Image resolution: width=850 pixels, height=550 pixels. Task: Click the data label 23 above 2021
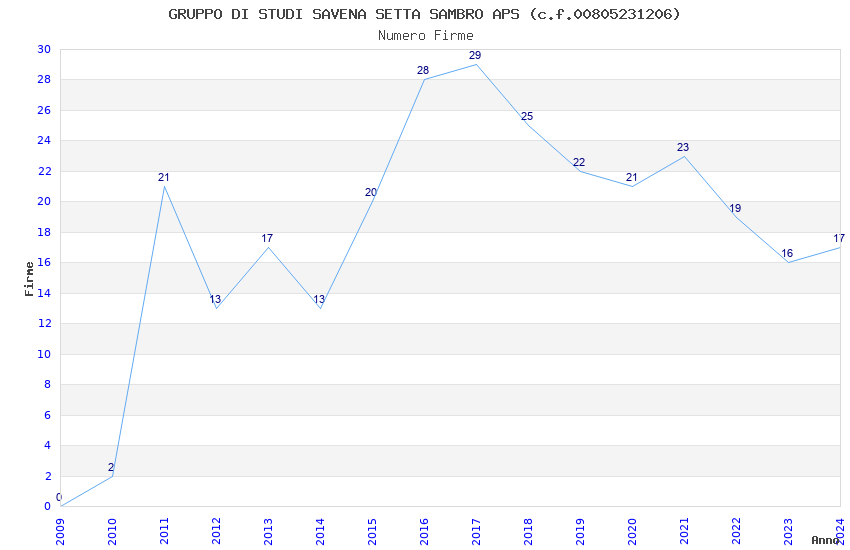point(683,147)
